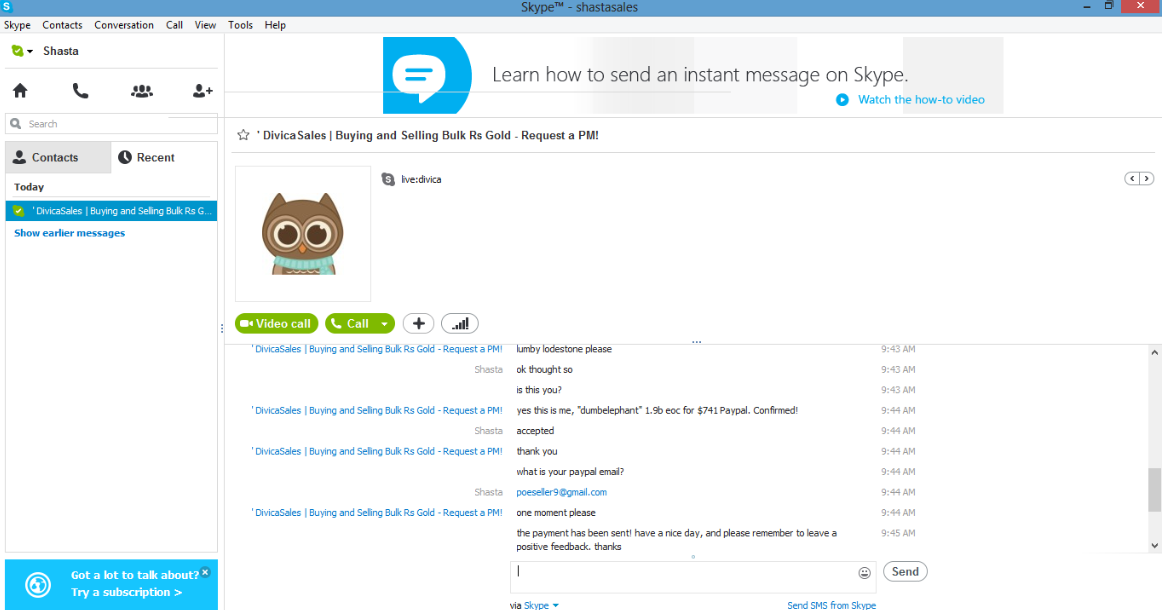The width and height of the screenshot is (1162, 610).
Task: Click the chat scrollbar down arrow
Action: 1155,546
